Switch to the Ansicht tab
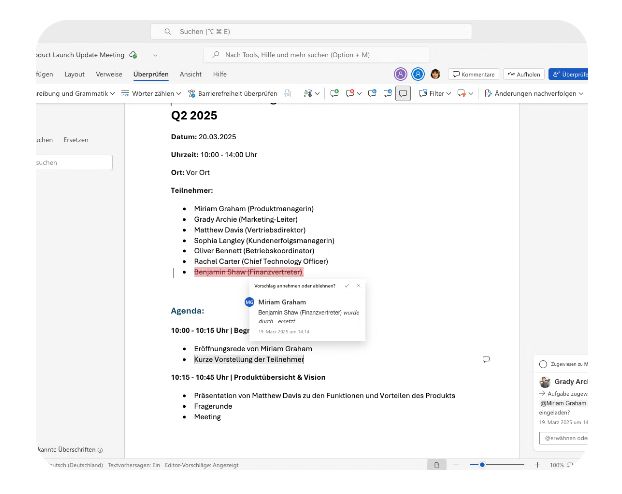 [190, 74]
